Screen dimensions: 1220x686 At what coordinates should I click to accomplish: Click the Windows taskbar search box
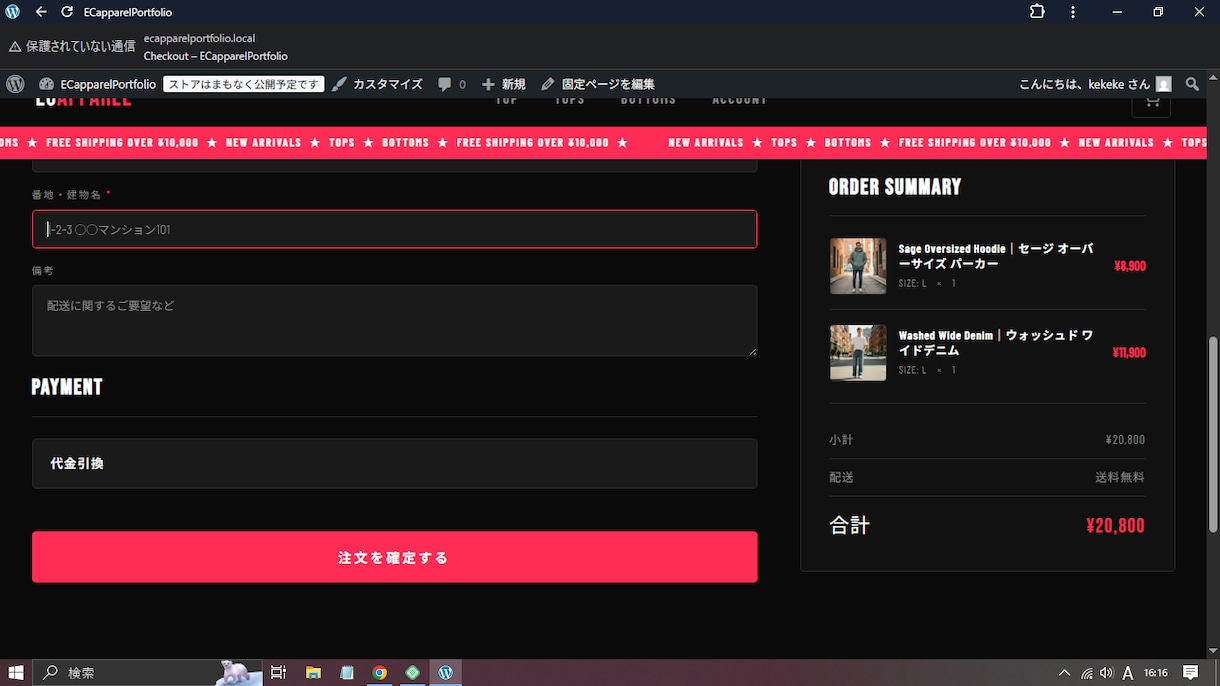point(148,673)
